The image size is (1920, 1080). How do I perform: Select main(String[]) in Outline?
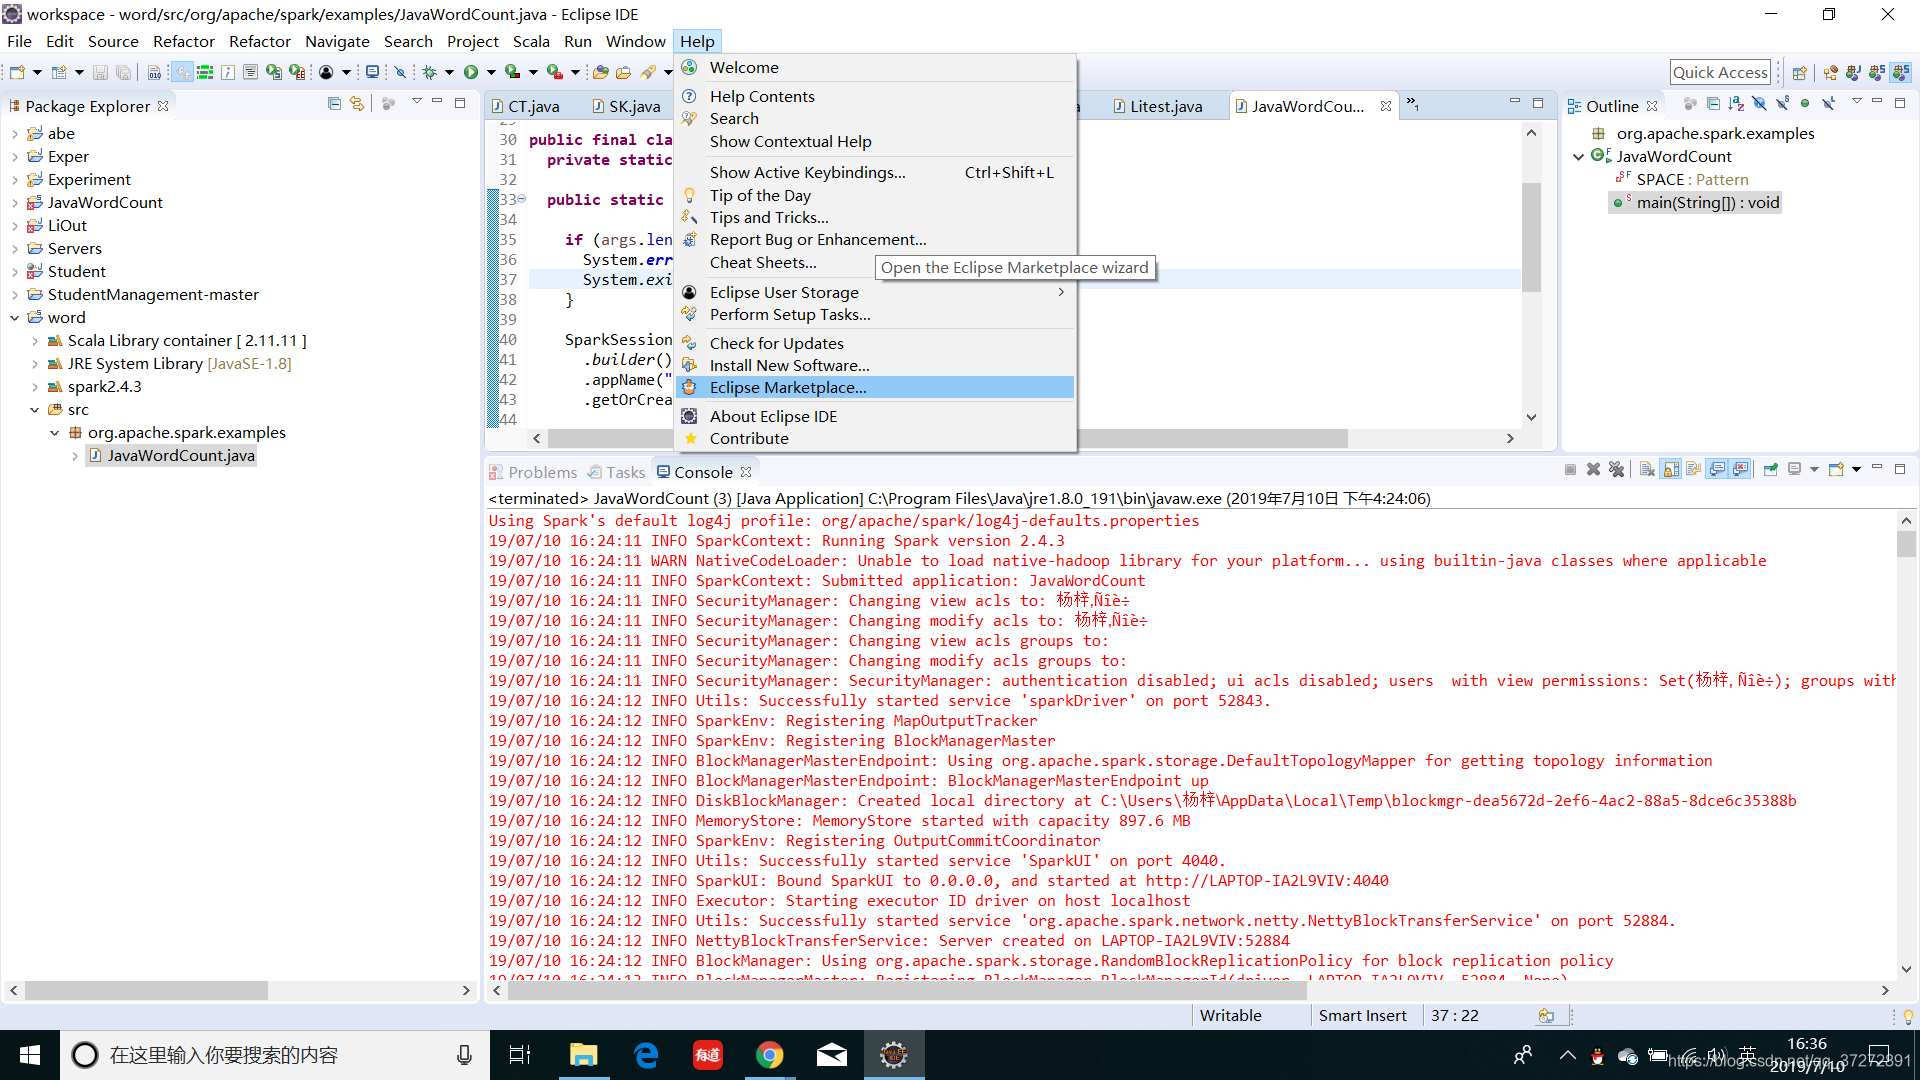click(x=1696, y=203)
